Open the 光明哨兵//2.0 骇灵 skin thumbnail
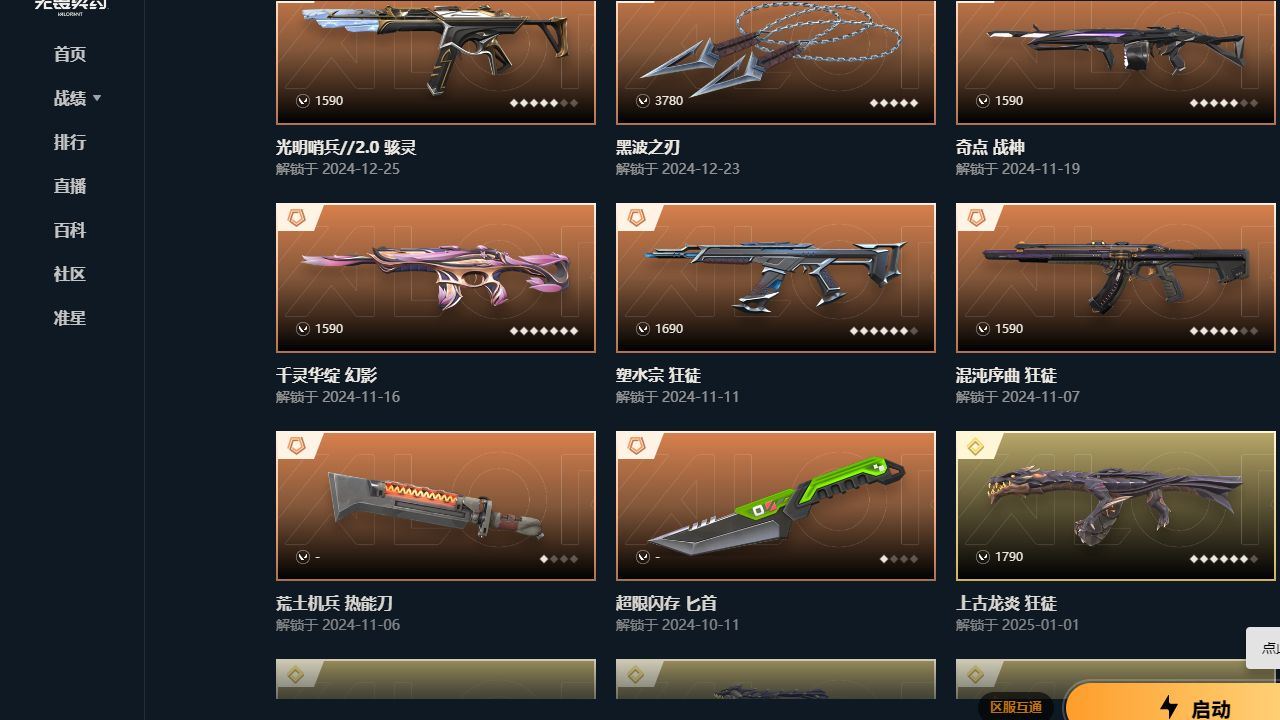 (436, 62)
